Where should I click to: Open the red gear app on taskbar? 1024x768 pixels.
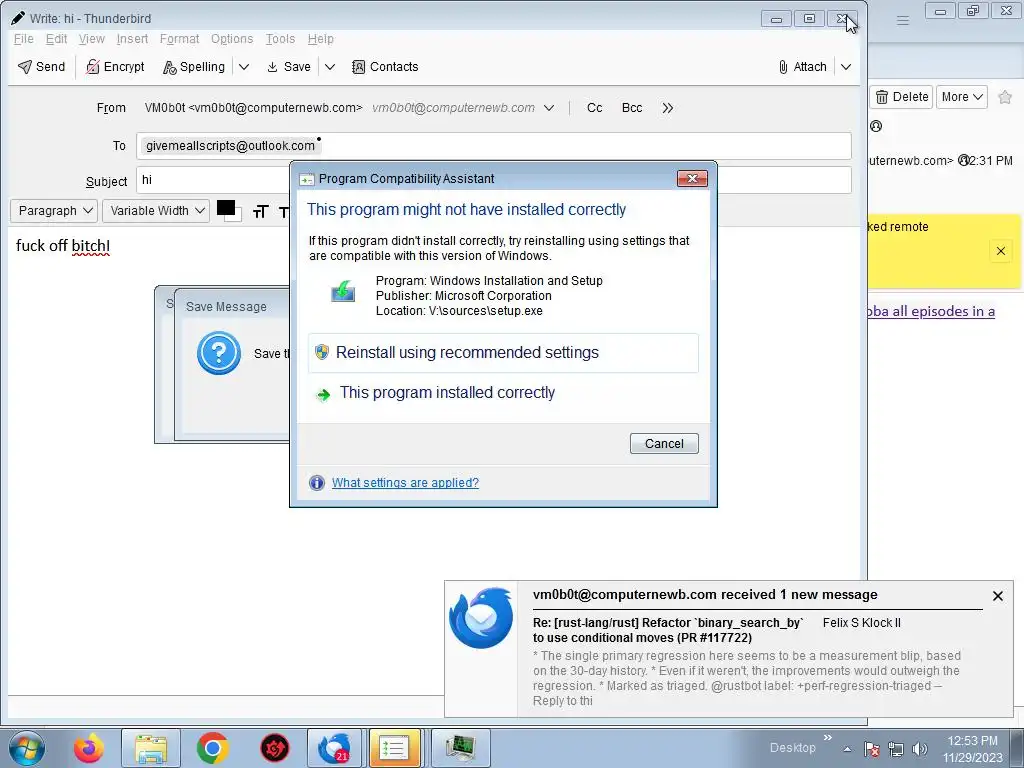click(x=275, y=748)
